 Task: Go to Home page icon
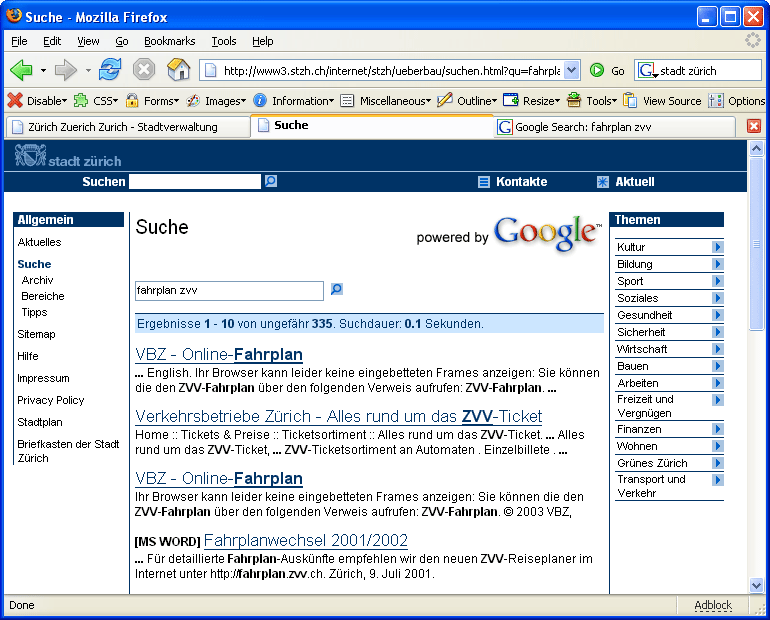178,70
